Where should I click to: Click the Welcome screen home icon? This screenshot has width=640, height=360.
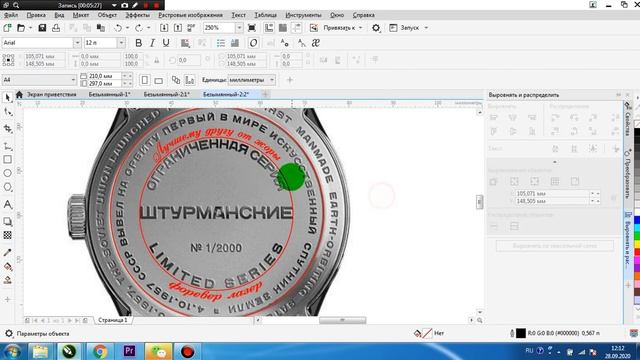[x=19, y=94]
